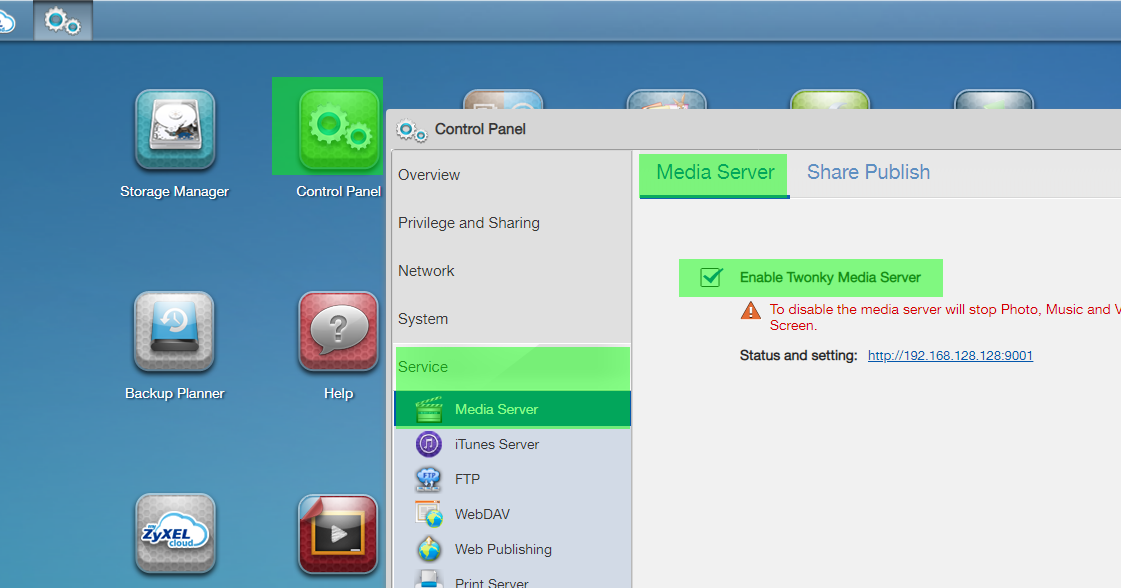The width and height of the screenshot is (1121, 588).
Task: Expand the Privilege and Sharing section
Action: tap(468, 223)
